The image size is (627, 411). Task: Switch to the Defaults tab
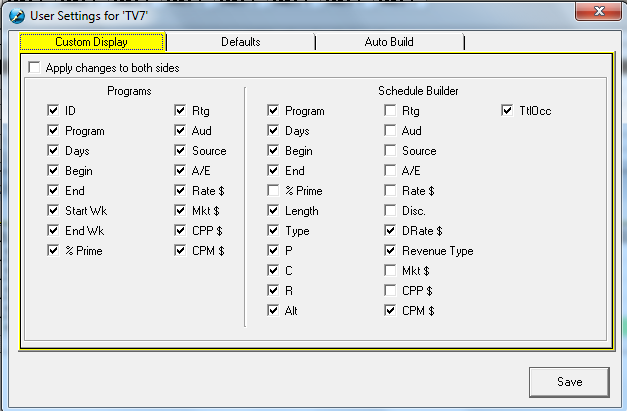pyautogui.click(x=241, y=42)
